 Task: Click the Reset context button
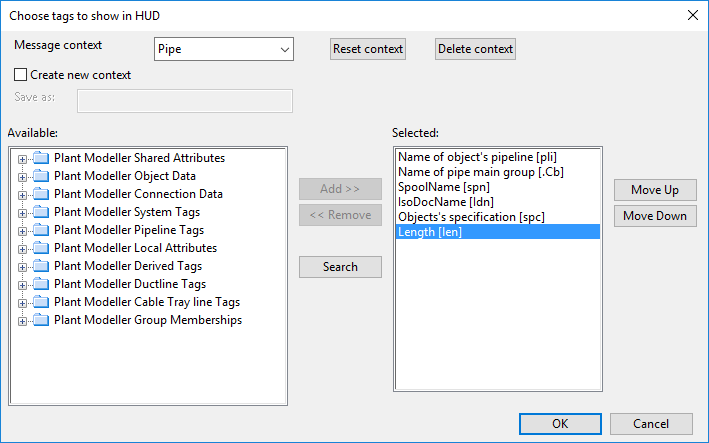[x=368, y=49]
